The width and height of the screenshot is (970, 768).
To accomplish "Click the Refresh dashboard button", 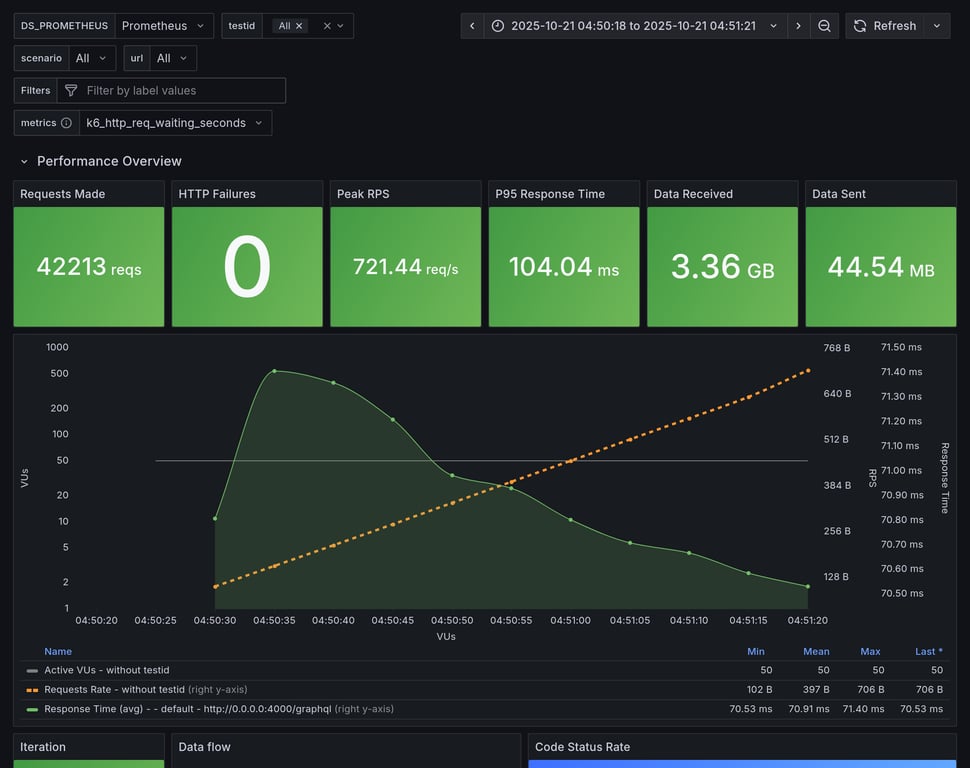I will point(884,26).
